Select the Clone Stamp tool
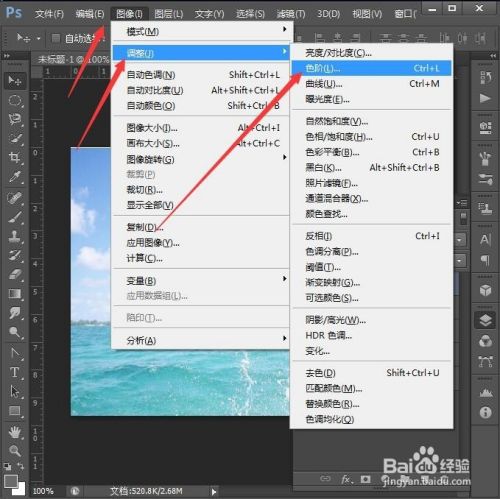This screenshot has height=499, width=500. [15, 237]
